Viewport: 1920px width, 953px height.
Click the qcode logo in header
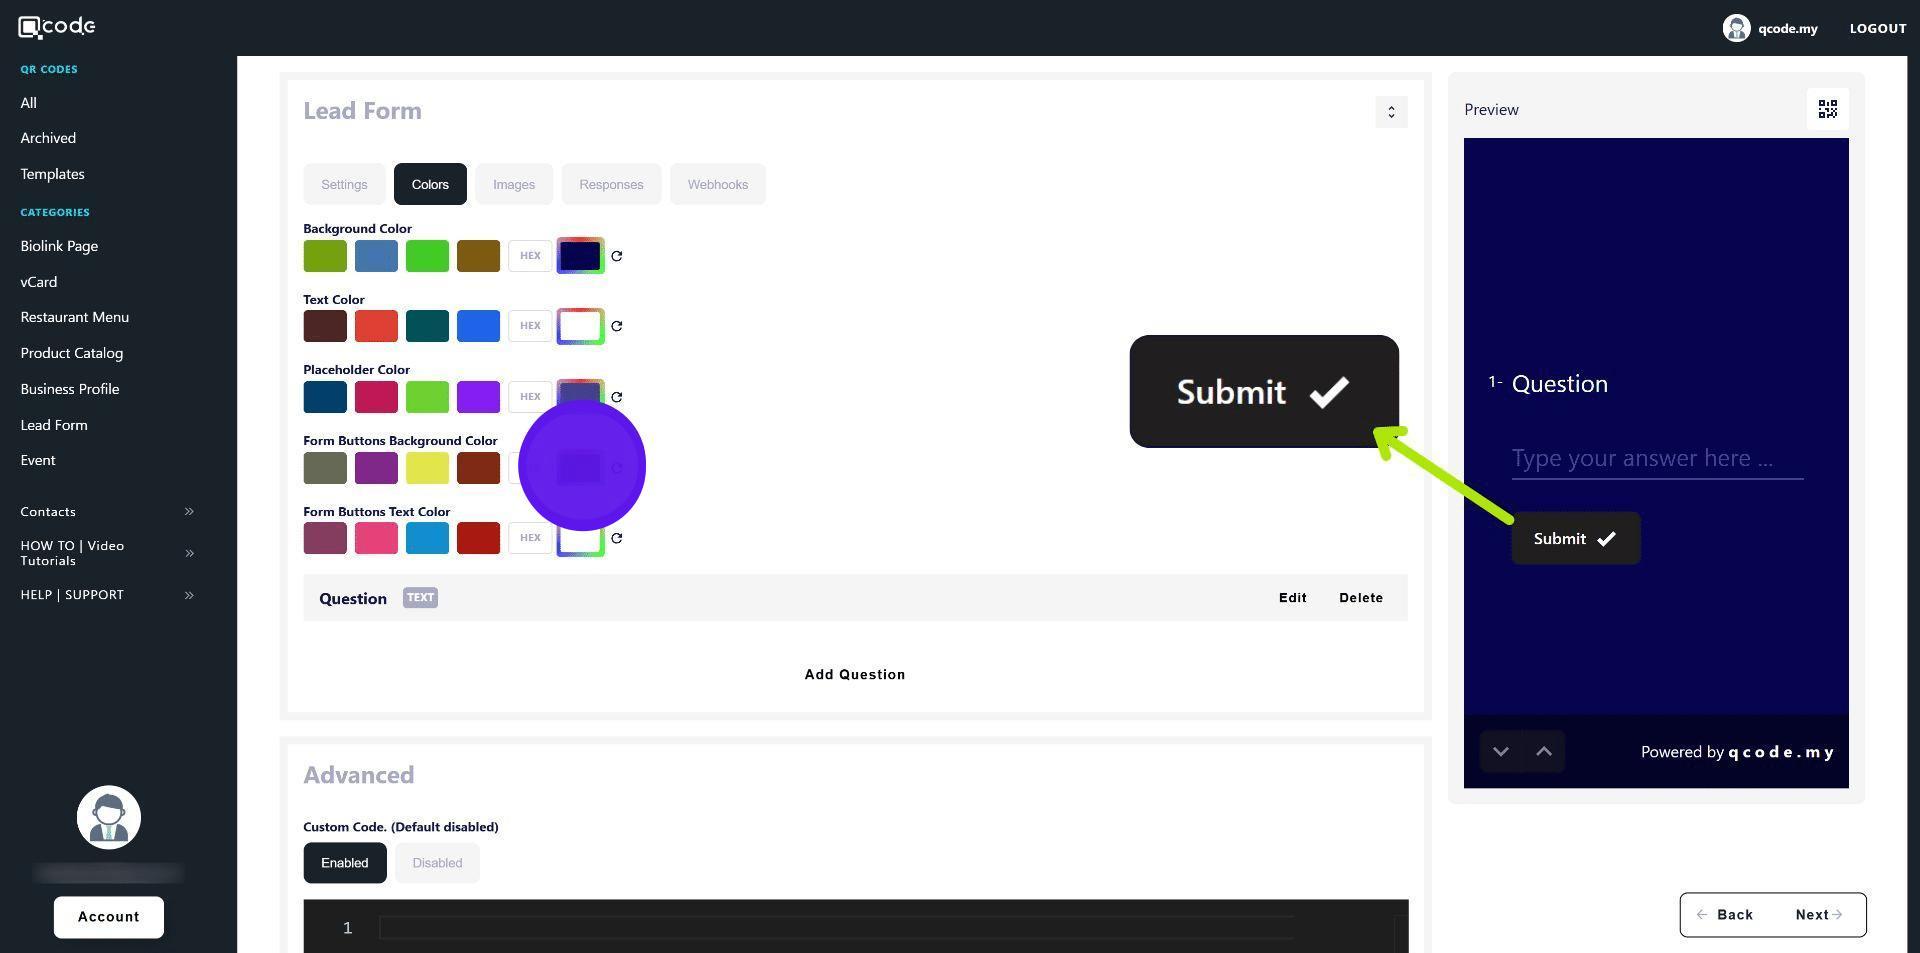[x=57, y=27]
